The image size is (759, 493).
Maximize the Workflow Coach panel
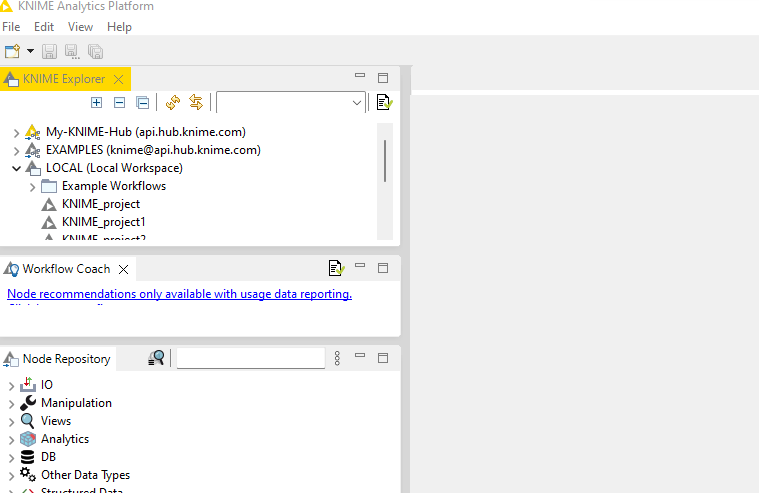tap(383, 268)
